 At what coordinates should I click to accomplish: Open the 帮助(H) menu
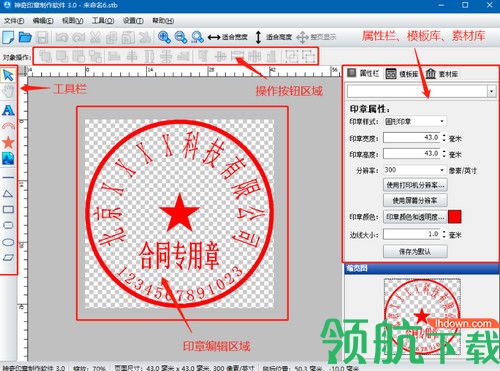(163, 21)
